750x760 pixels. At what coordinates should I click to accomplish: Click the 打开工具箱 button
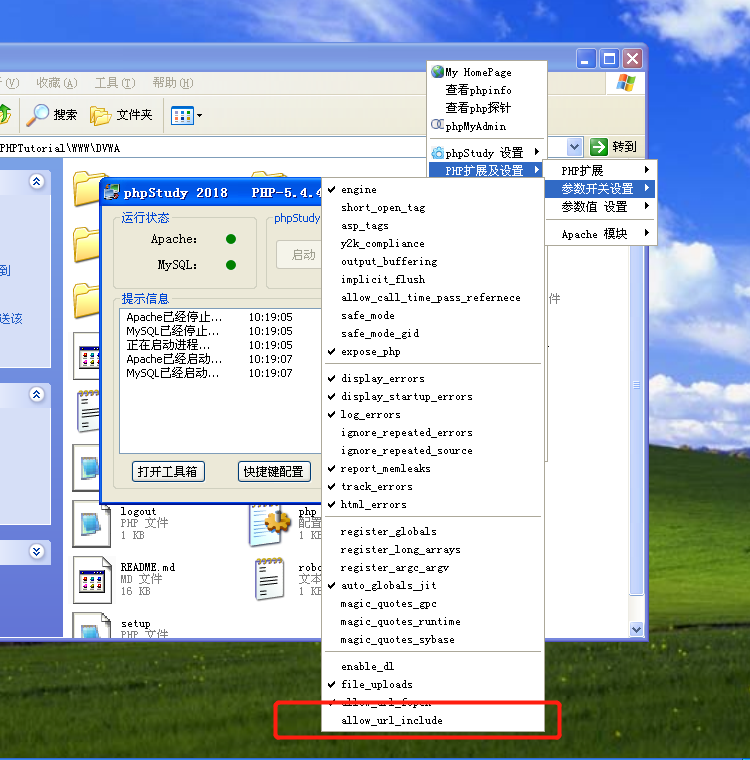coord(168,472)
